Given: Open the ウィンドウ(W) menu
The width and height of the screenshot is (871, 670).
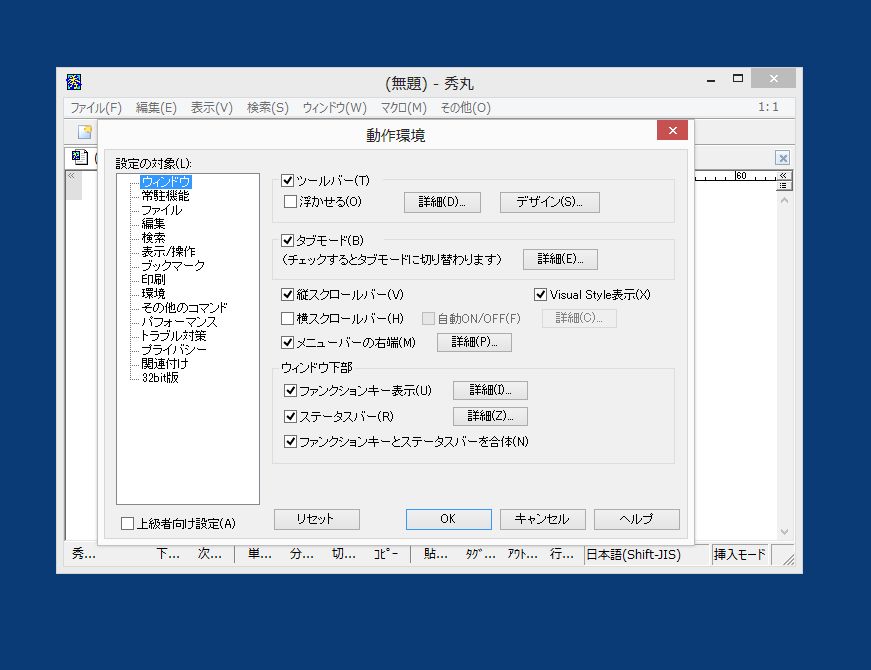Looking at the screenshot, I should tap(334, 108).
